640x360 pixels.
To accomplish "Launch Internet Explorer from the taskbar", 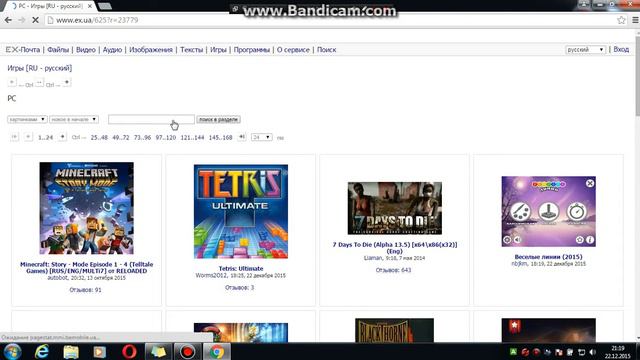I will point(42,352).
